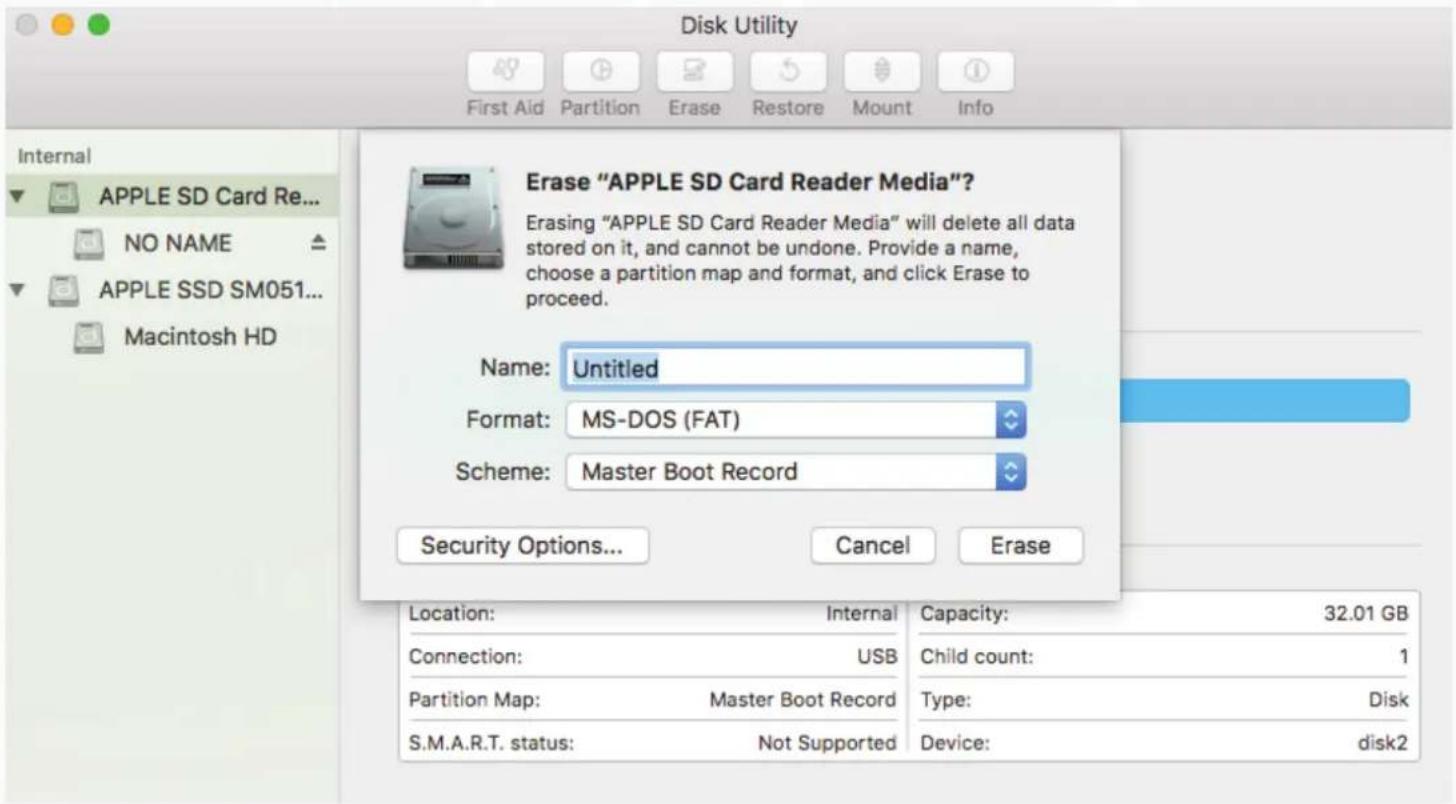Image resolution: width=1456 pixels, height=804 pixels.
Task: Open the Format dropdown showing MS-DOS (FAT)
Action: pyautogui.click(x=797, y=421)
